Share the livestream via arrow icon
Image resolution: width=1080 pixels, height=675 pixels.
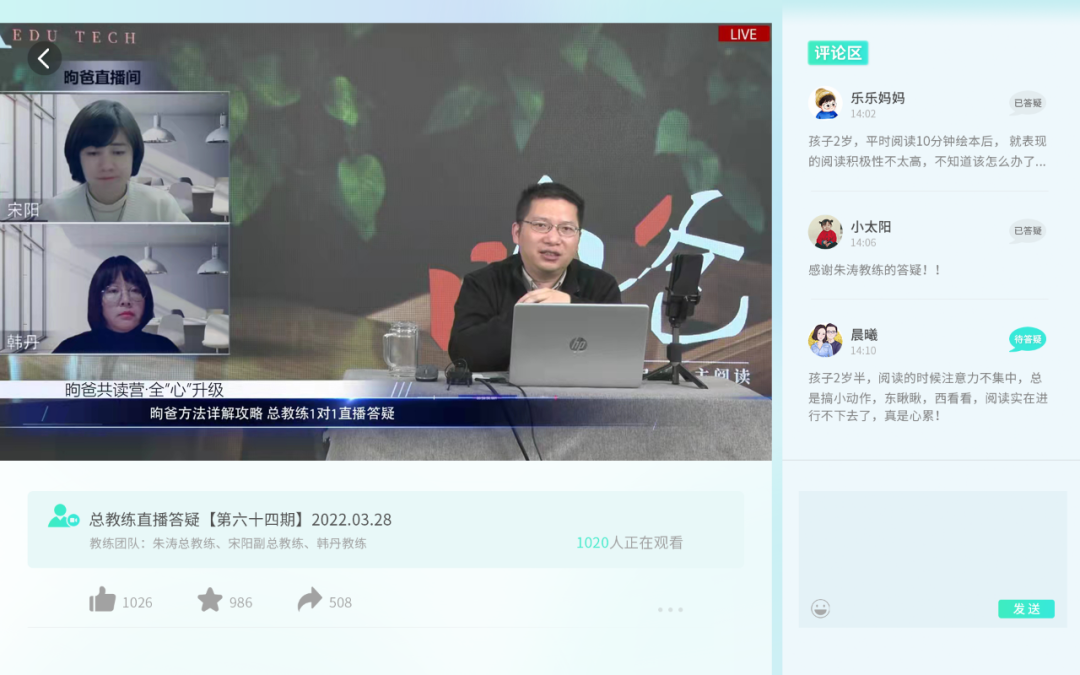tap(310, 600)
